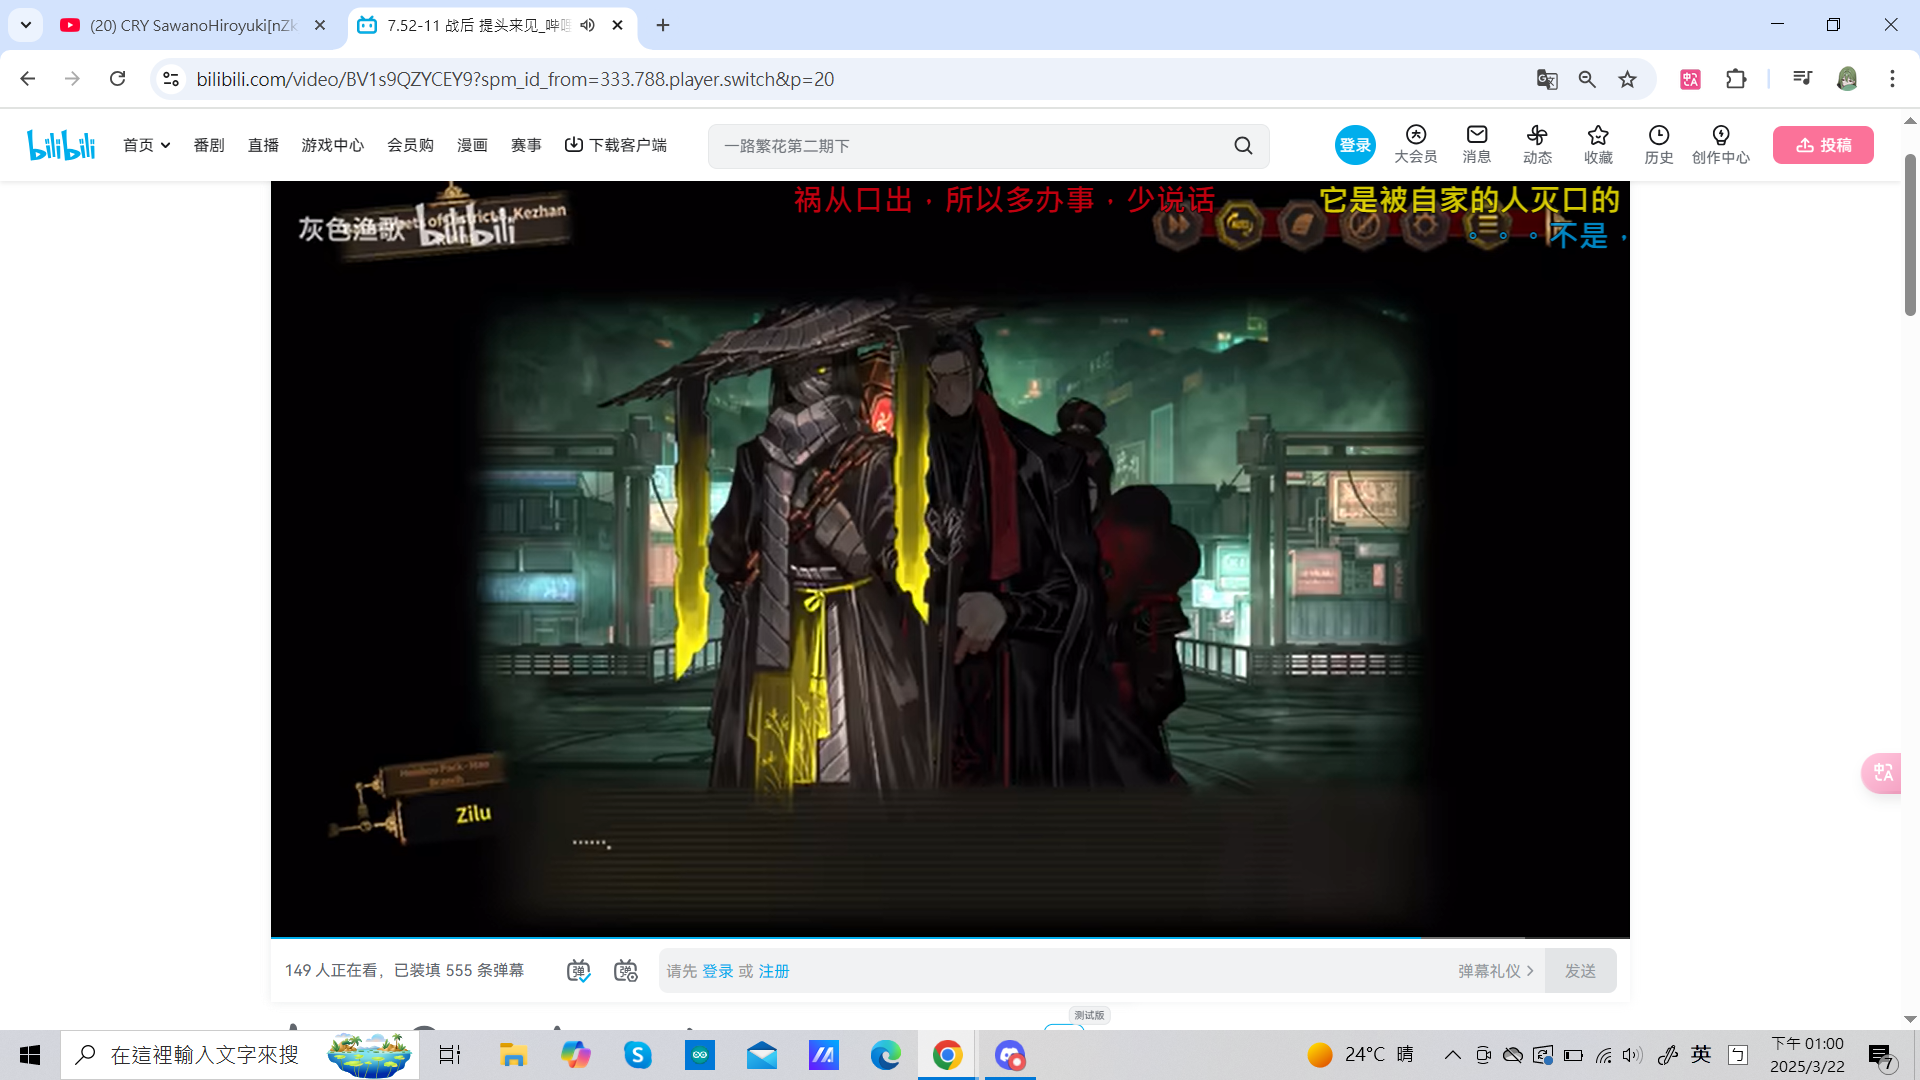
Task: Click the pink floating translate widget
Action: point(1882,773)
